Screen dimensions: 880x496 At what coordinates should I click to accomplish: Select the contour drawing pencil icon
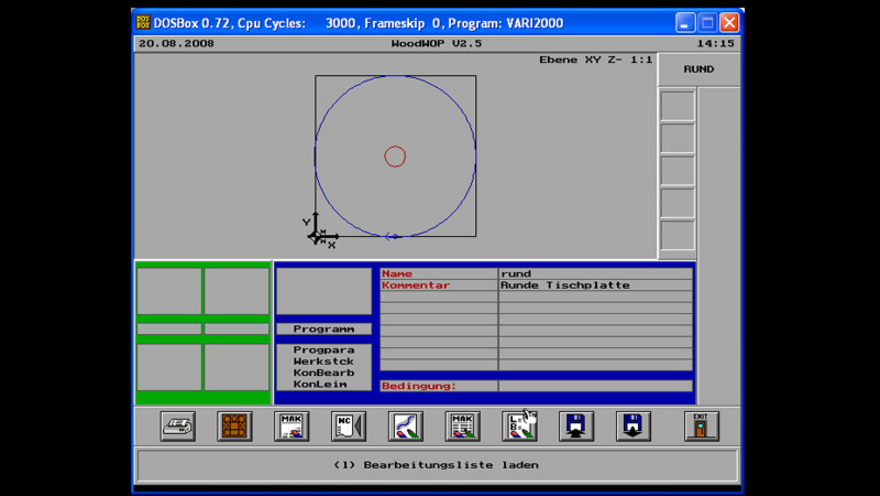click(406, 426)
